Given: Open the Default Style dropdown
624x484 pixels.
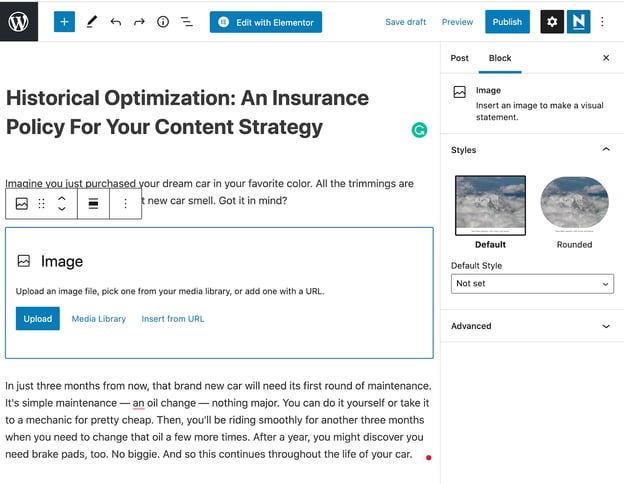Looking at the screenshot, I should point(532,284).
